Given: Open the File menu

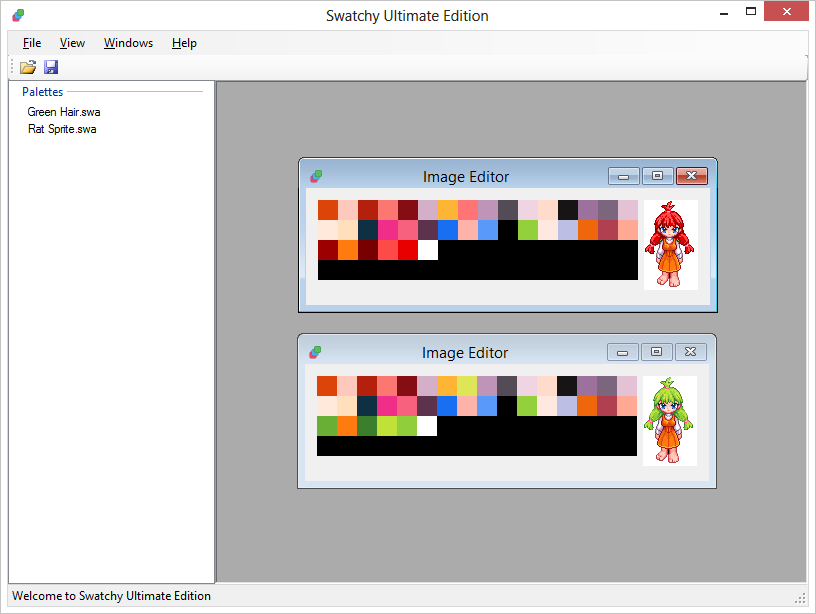Looking at the screenshot, I should pos(32,43).
